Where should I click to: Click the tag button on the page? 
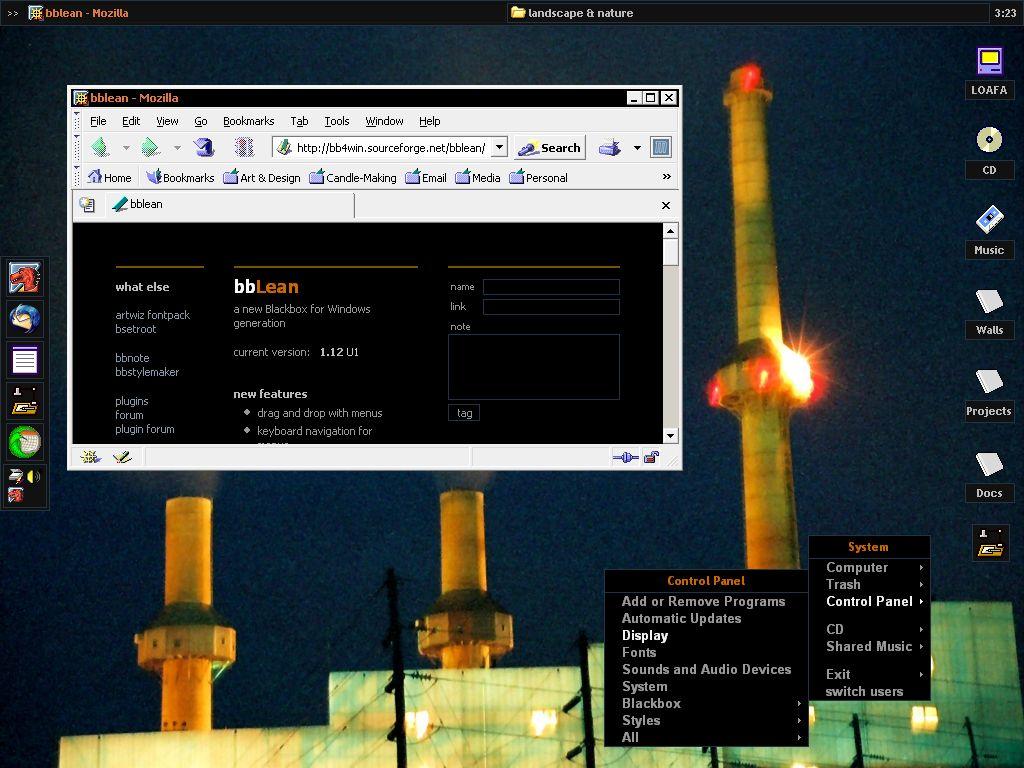(x=464, y=413)
